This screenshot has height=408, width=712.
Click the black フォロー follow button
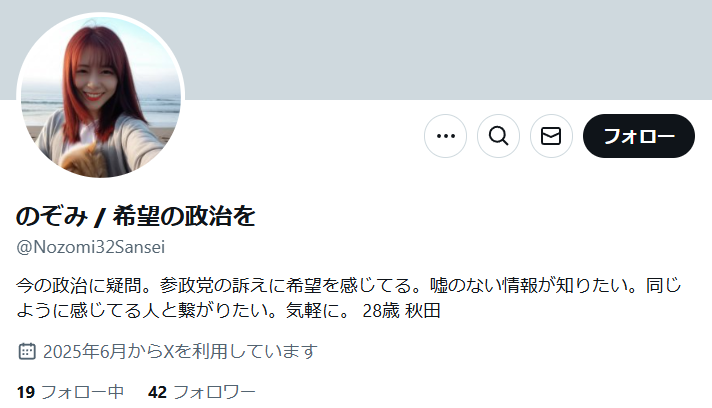click(x=638, y=136)
